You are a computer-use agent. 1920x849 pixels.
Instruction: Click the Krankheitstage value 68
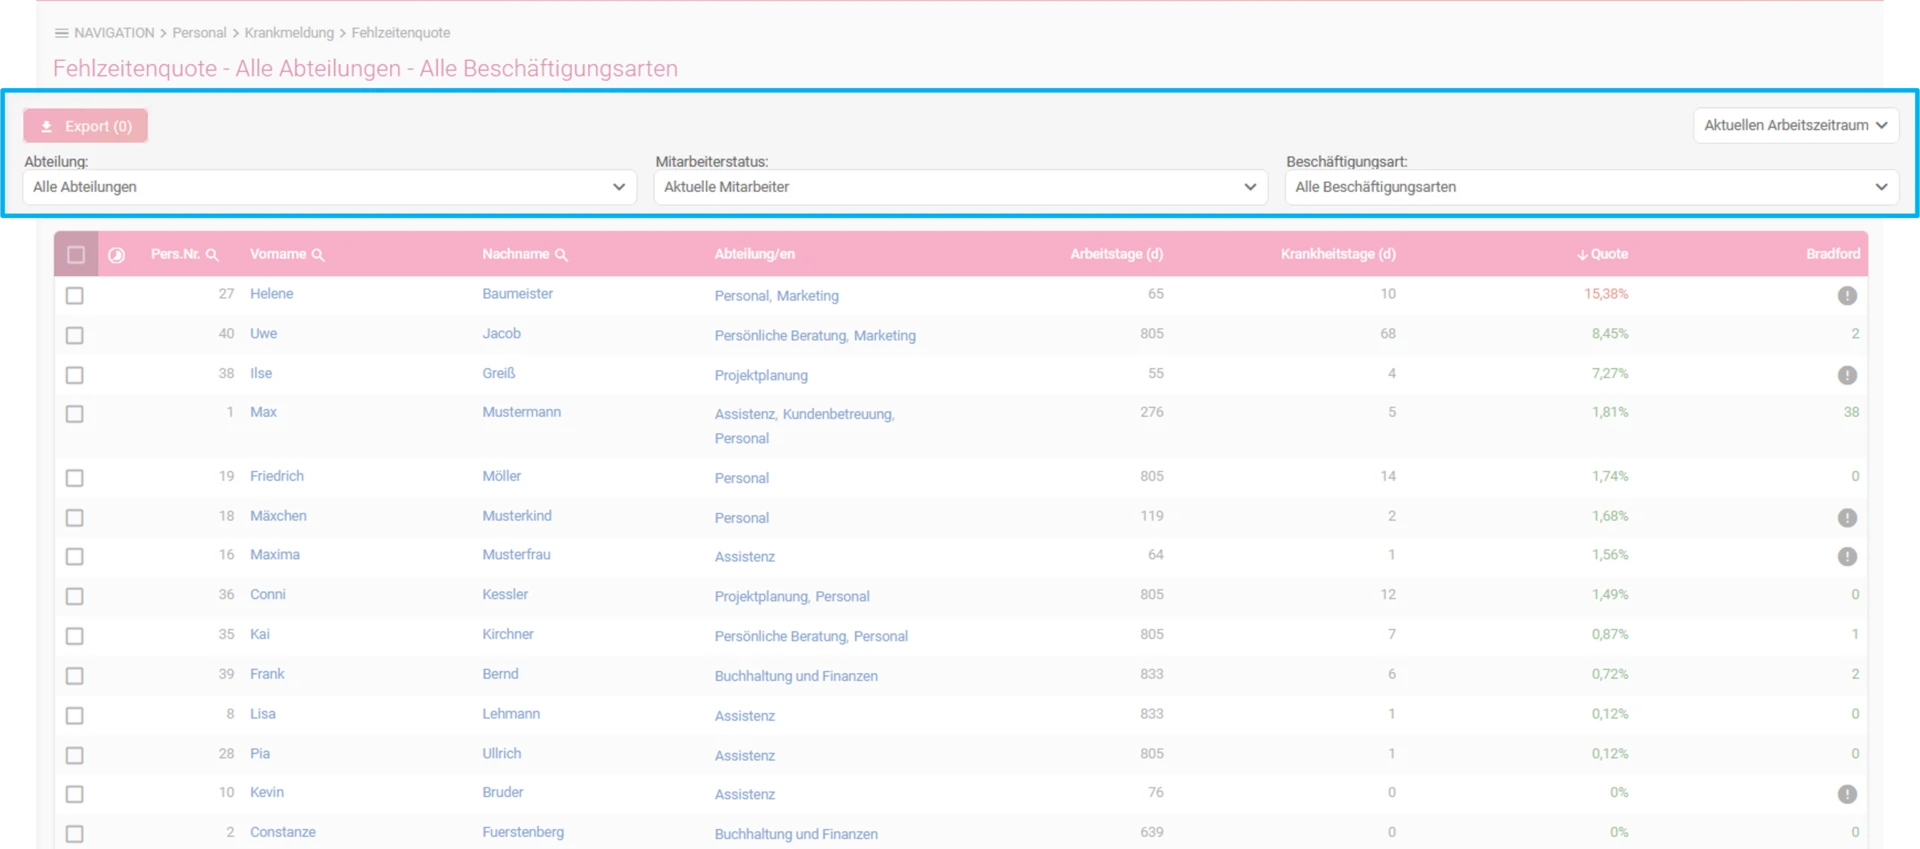(1388, 334)
